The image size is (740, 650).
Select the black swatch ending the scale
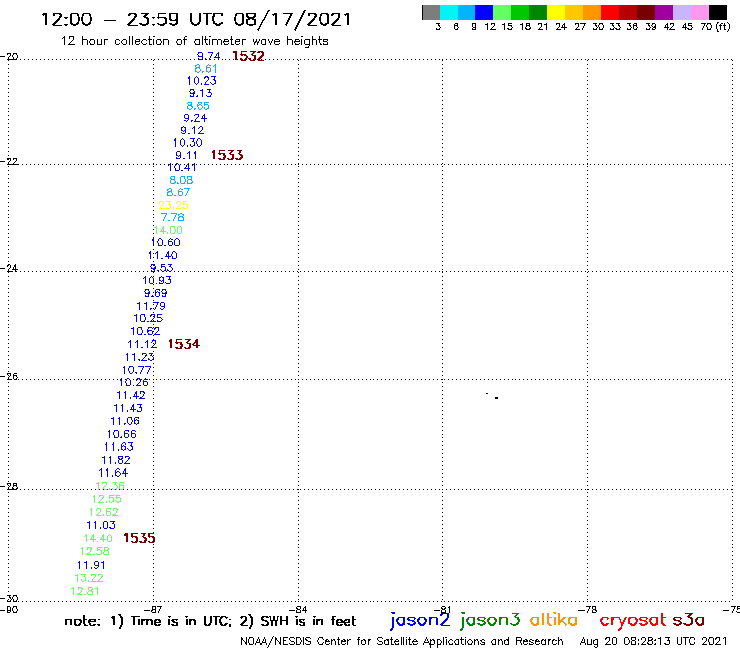pos(718,12)
